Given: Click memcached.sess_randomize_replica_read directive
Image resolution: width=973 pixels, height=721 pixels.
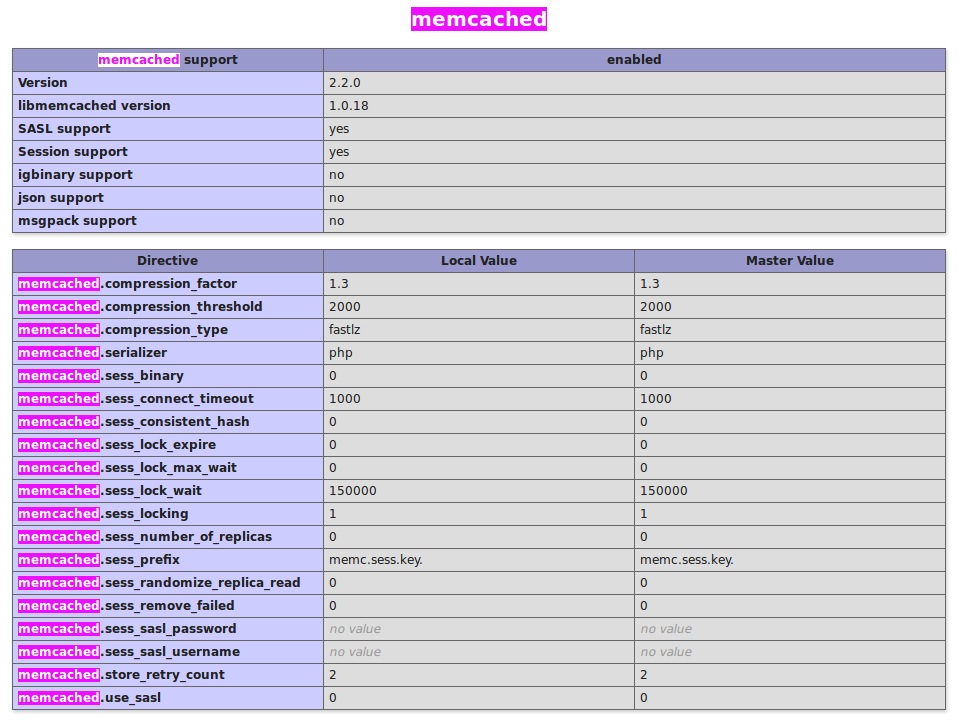Looking at the screenshot, I should point(159,582).
